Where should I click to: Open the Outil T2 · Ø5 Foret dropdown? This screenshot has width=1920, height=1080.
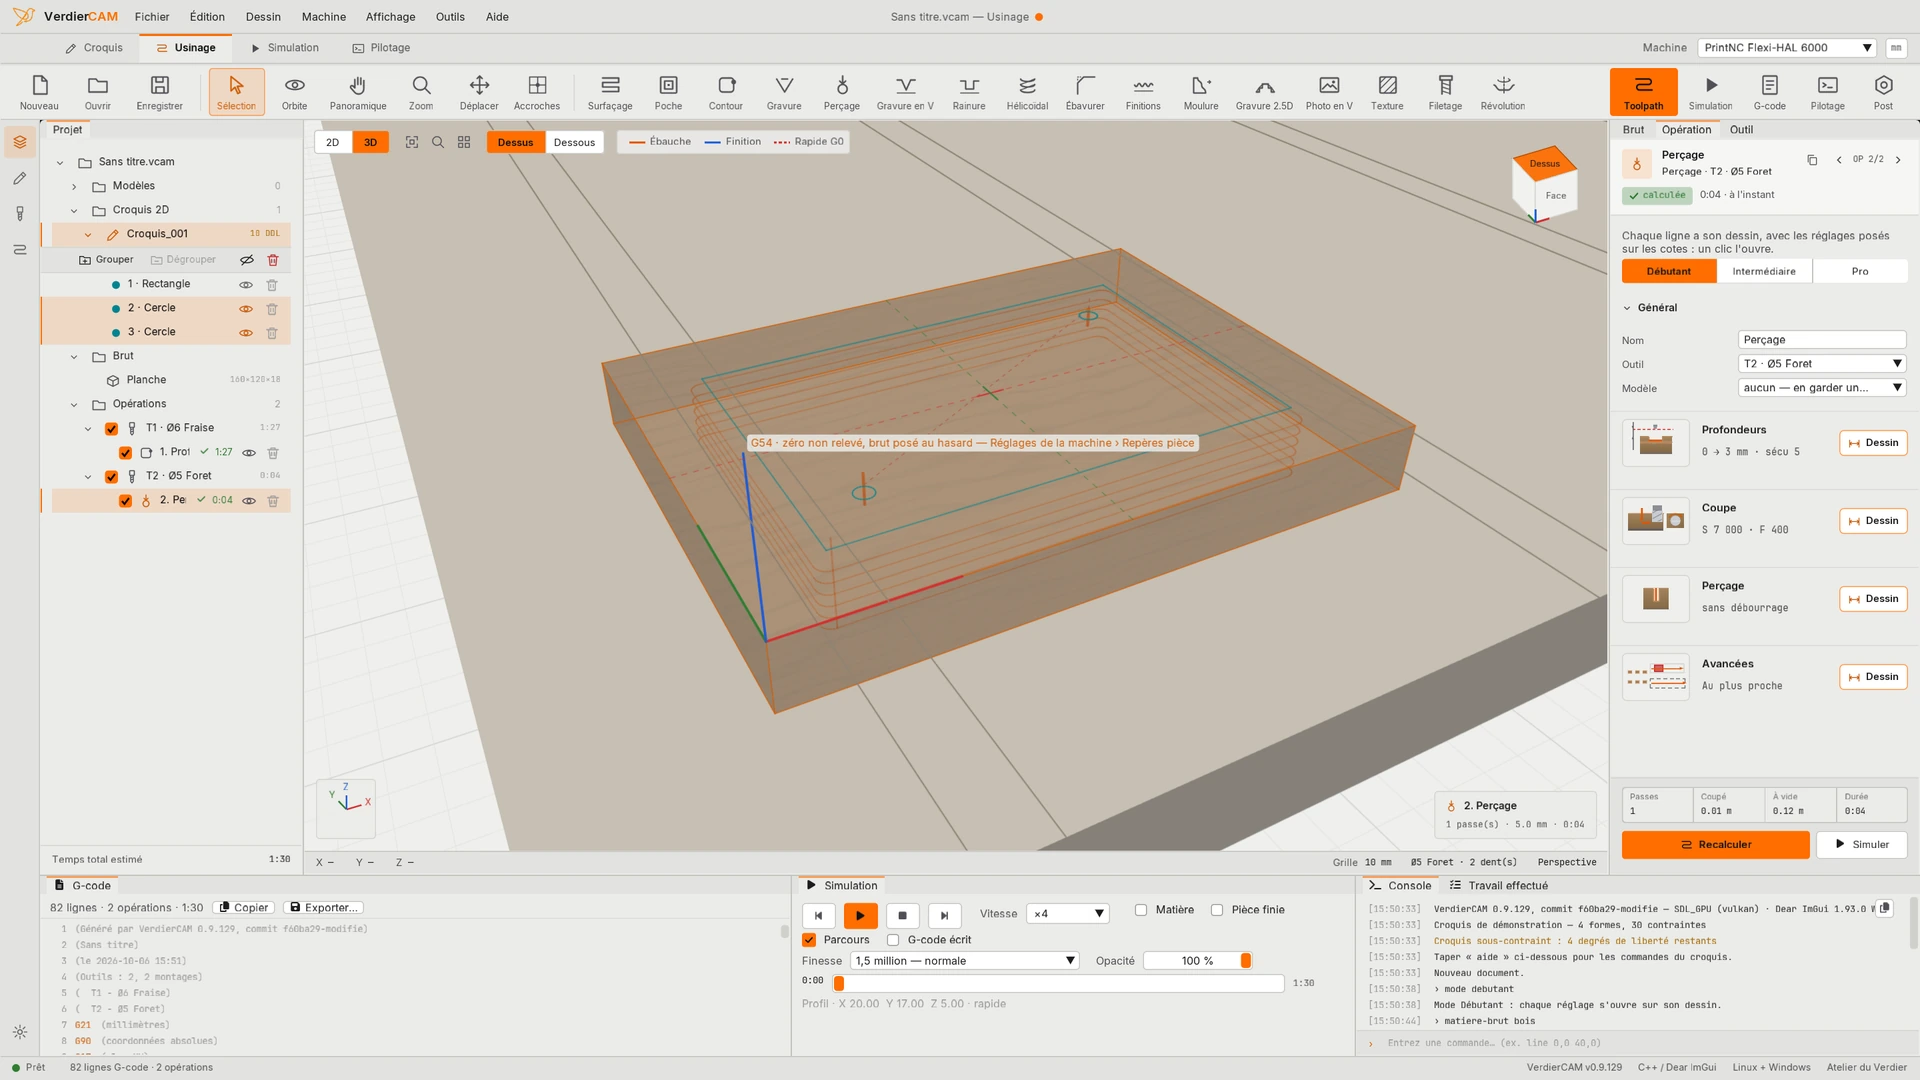coord(1822,364)
